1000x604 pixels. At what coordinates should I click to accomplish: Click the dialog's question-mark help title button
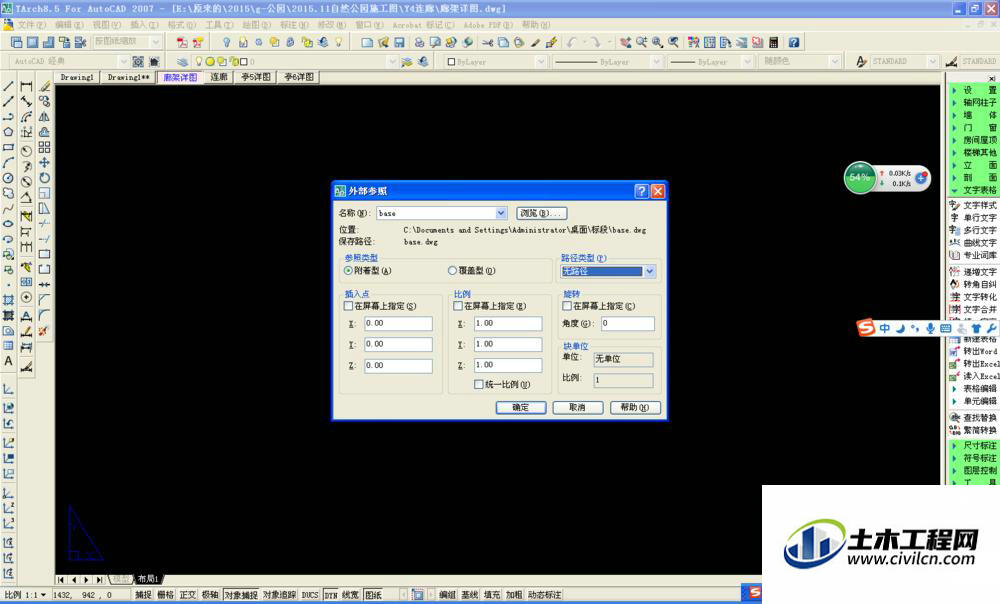pos(642,191)
